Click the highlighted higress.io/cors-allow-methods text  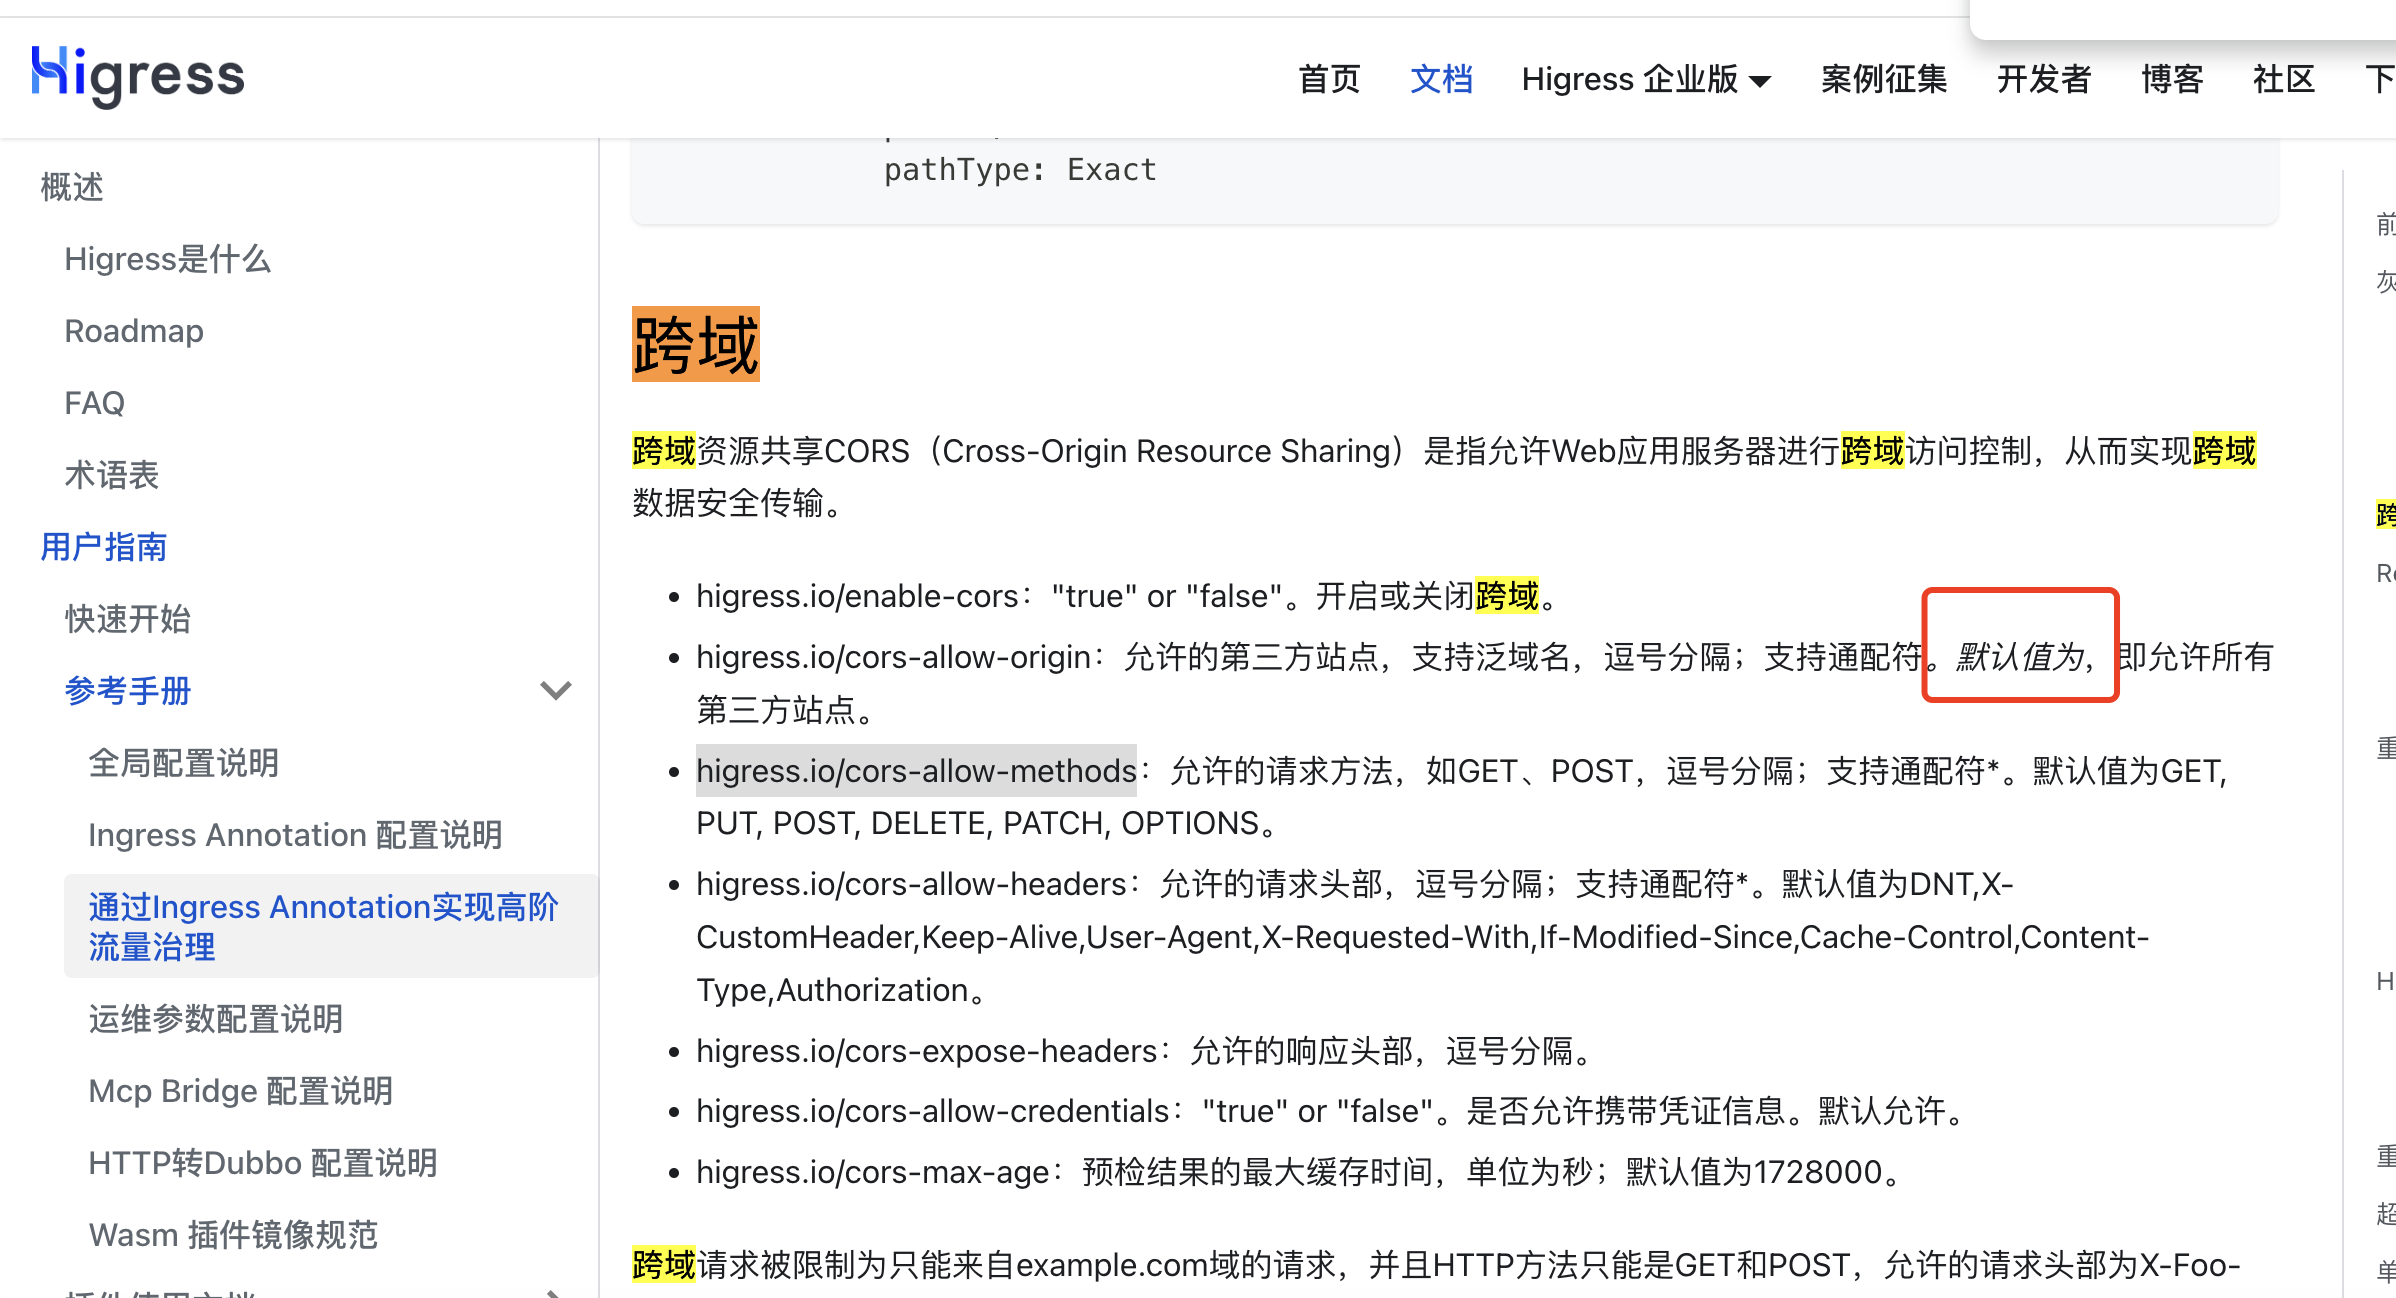916,771
